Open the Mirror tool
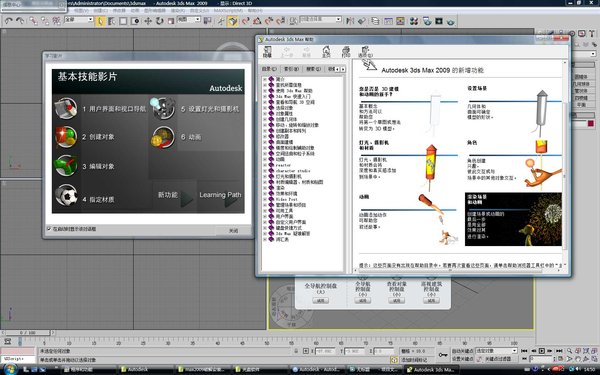 350,21
